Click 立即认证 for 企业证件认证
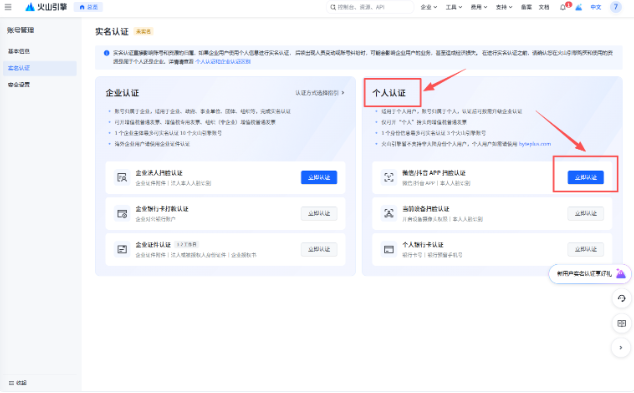Screen dimensions: 634x393 tap(319, 249)
